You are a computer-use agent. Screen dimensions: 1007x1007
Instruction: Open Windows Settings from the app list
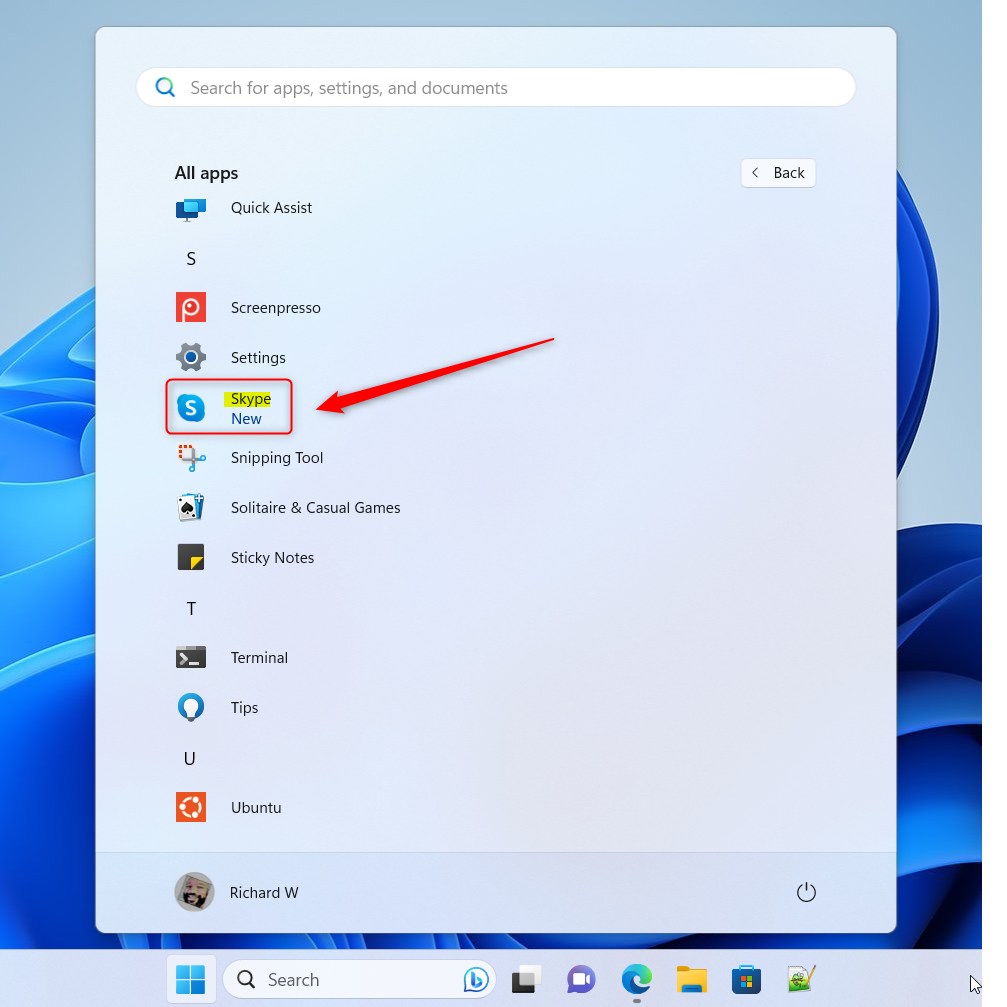(x=258, y=357)
